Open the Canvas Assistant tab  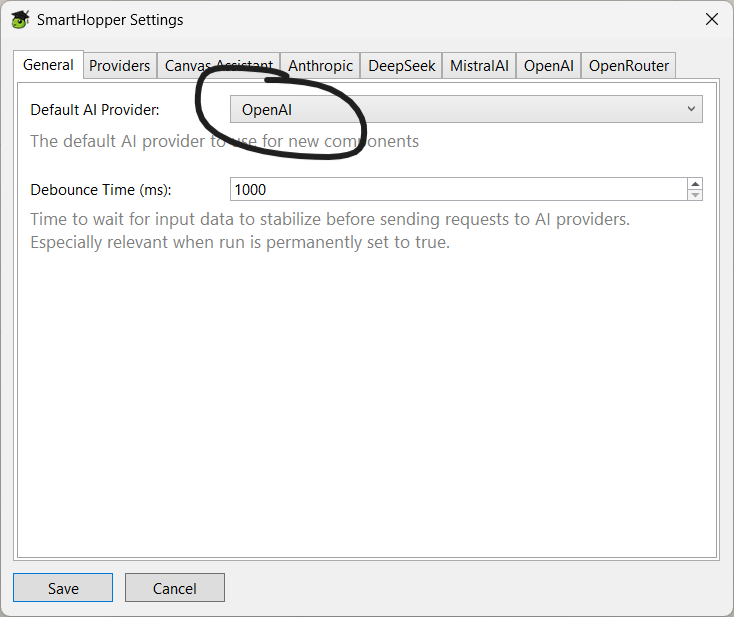219,66
